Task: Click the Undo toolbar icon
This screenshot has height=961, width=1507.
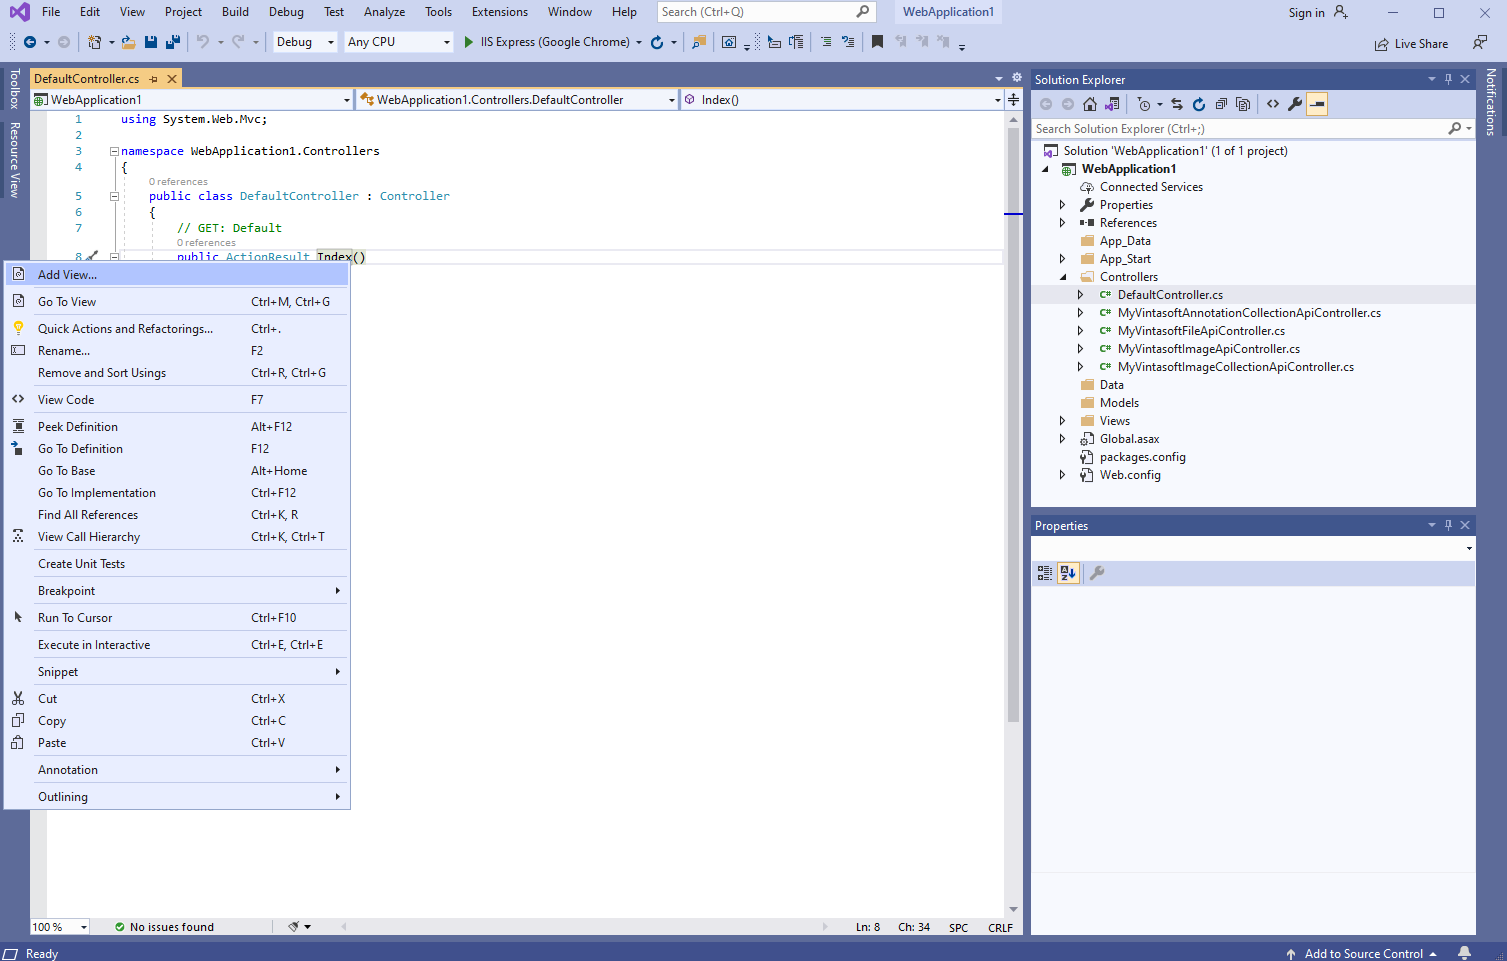Action: [203, 42]
